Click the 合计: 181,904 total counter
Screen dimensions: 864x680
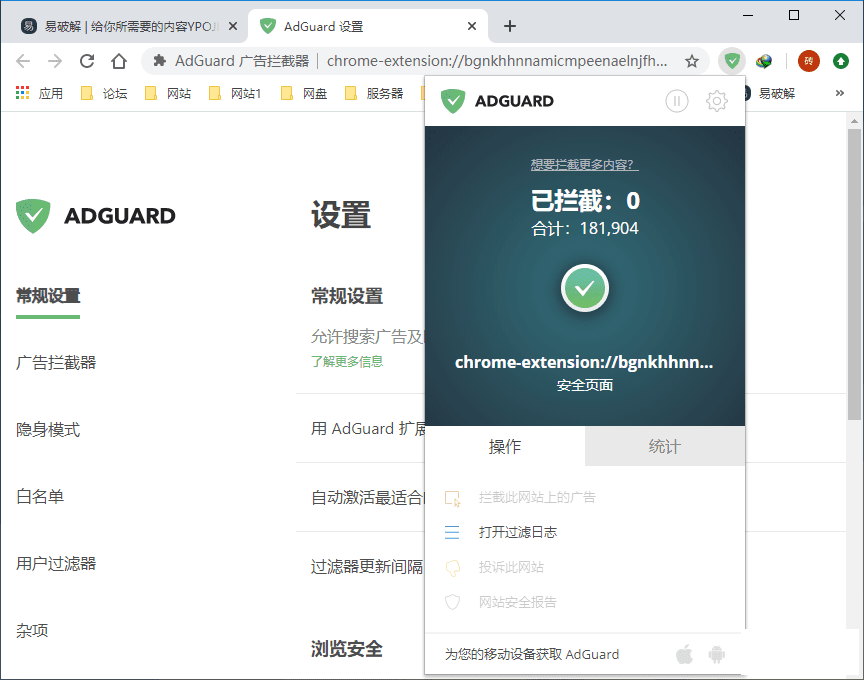(585, 228)
